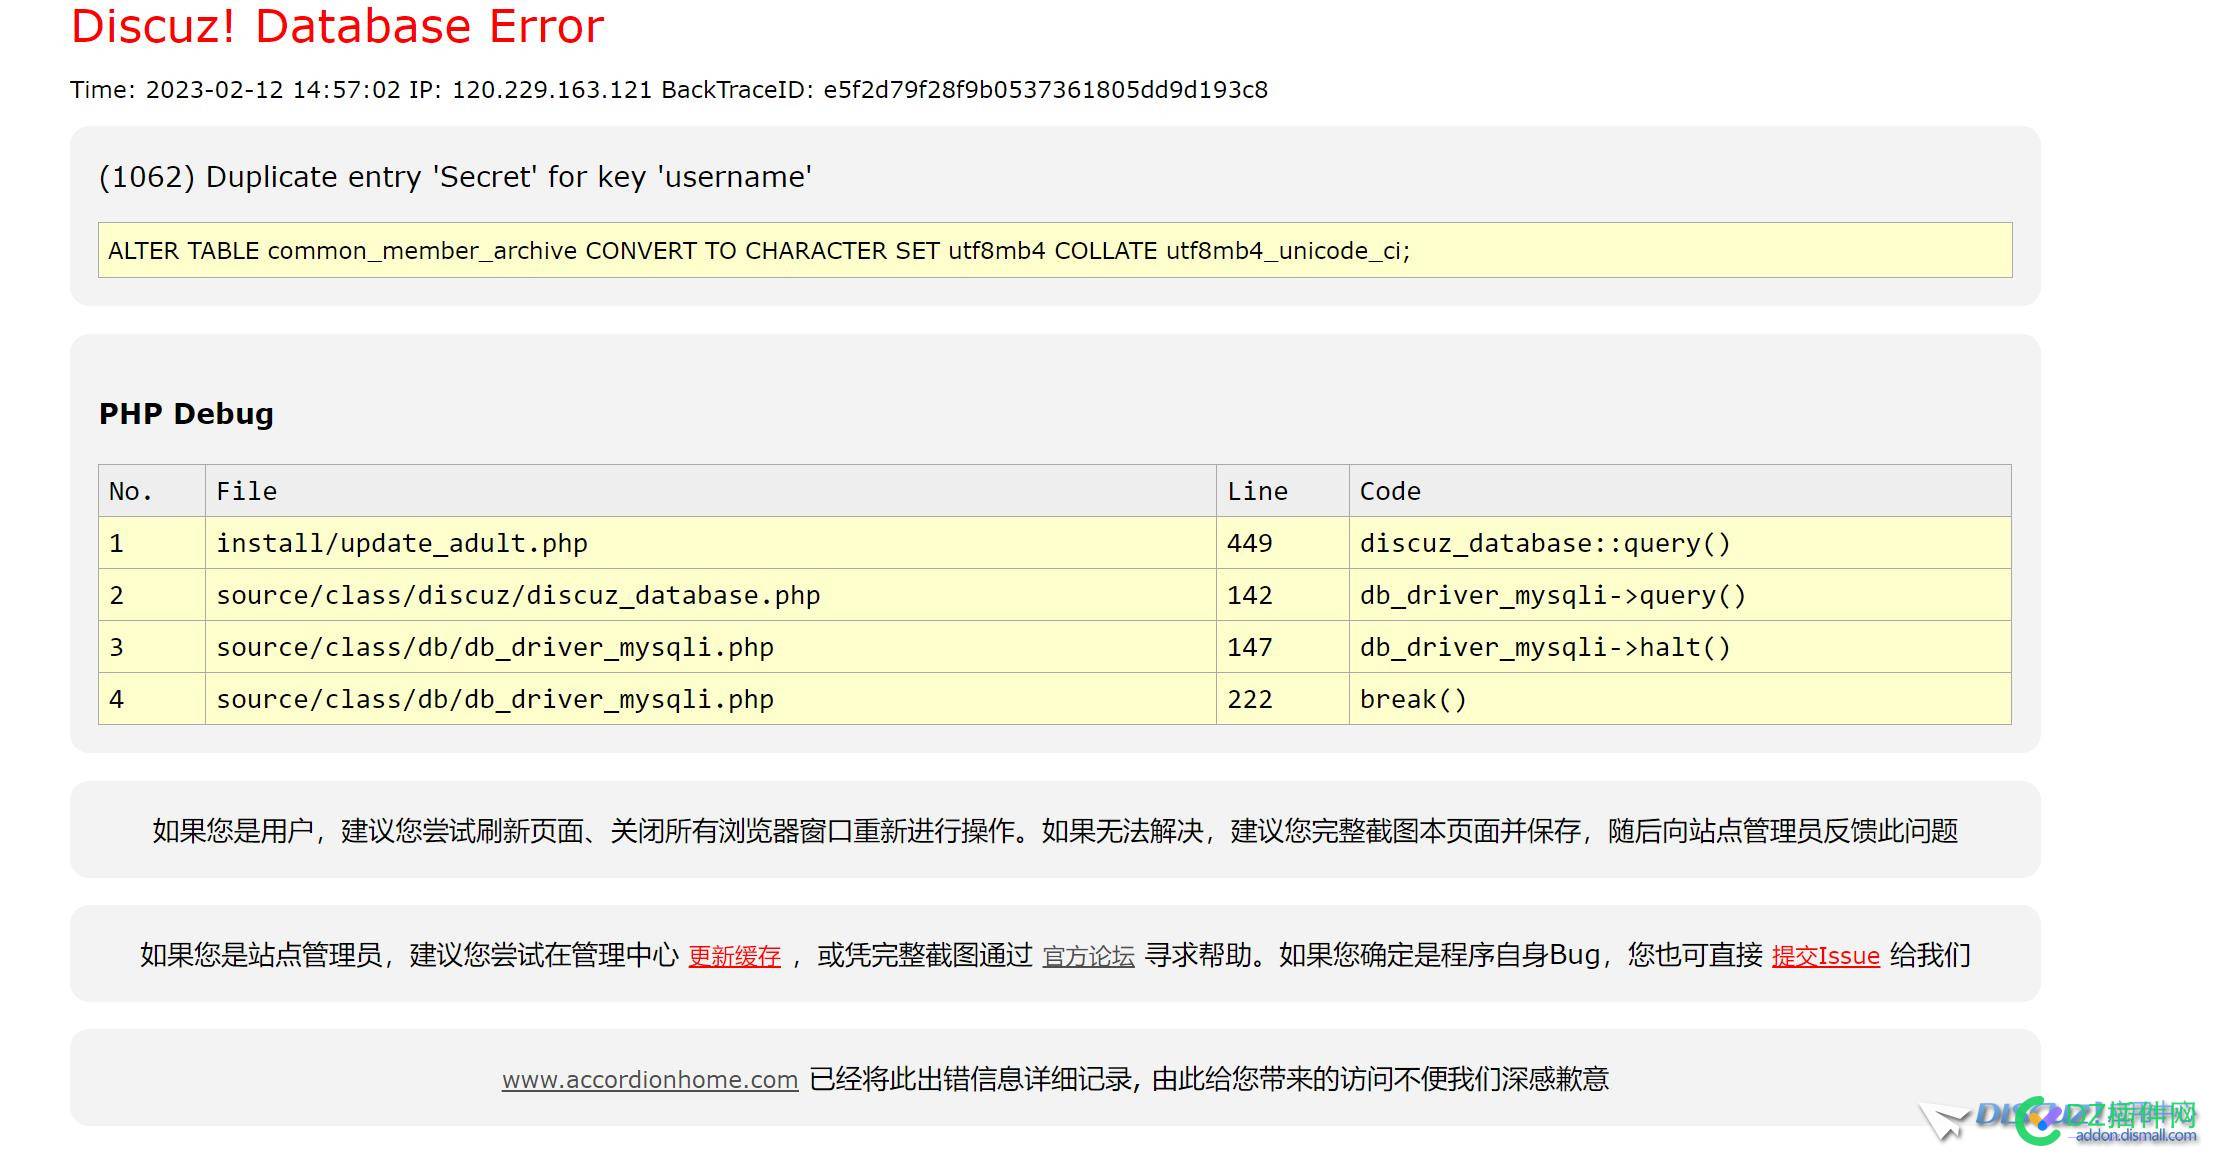This screenshot has width=2215, height=1161.
Task: Click the 已经将此出错信息详细记录 apology text
Action: tap(1209, 1079)
